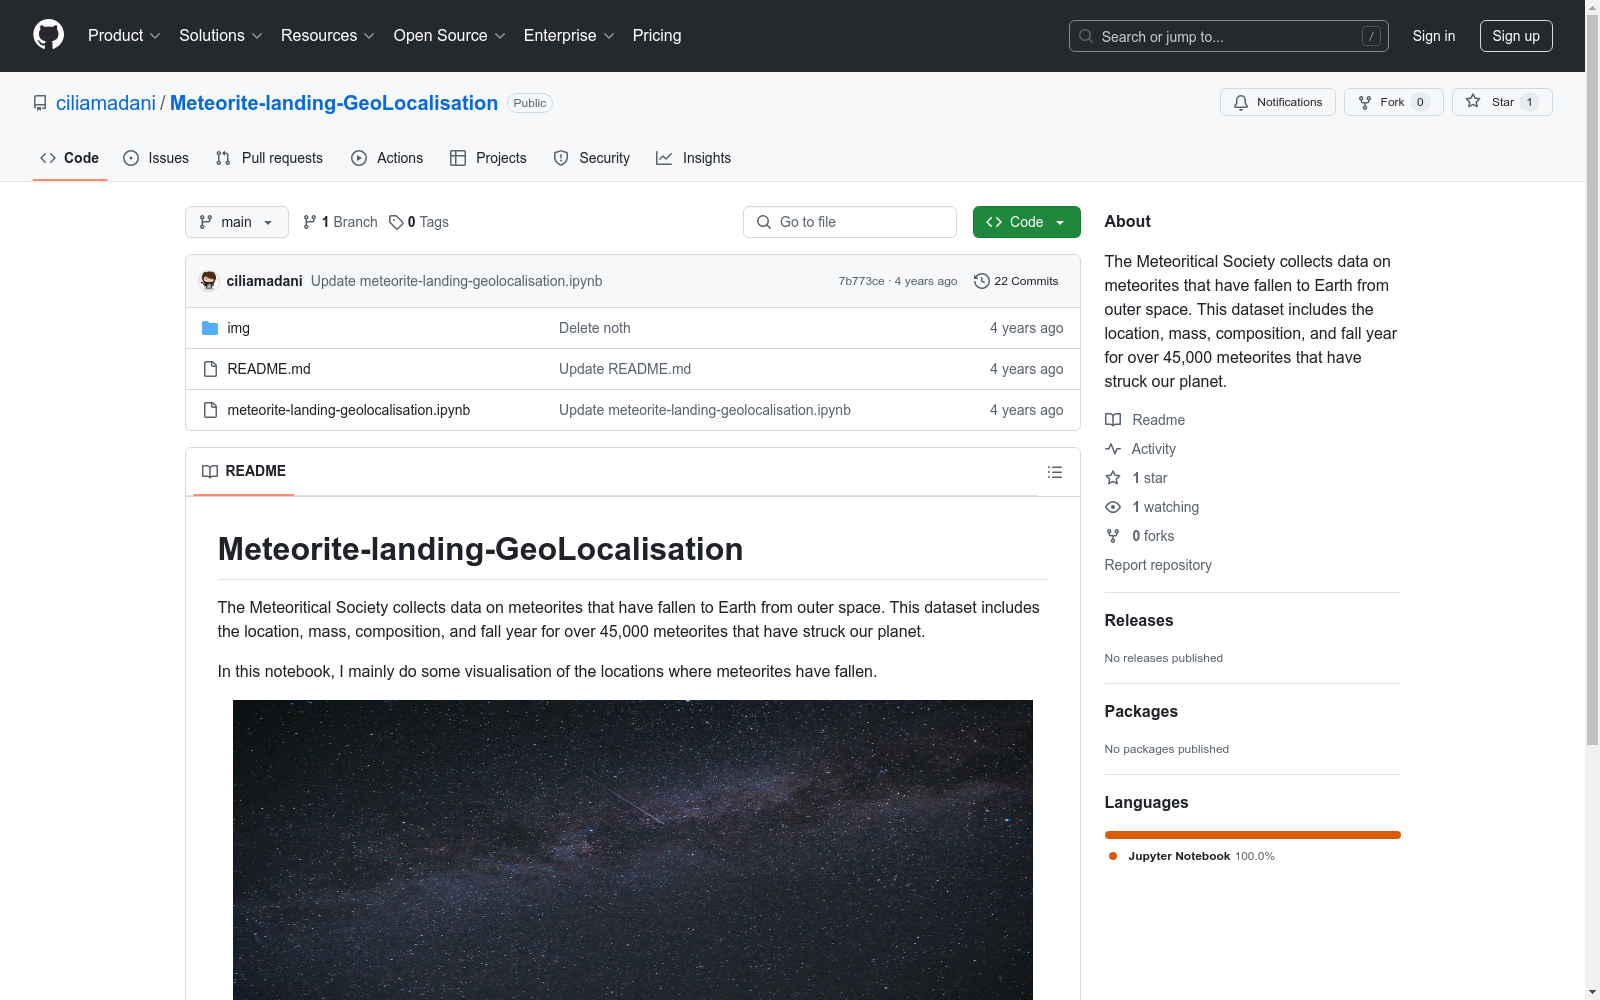Viewport: 1600px width, 1000px height.
Task: Click the Notifications bell button
Action: 1277,102
